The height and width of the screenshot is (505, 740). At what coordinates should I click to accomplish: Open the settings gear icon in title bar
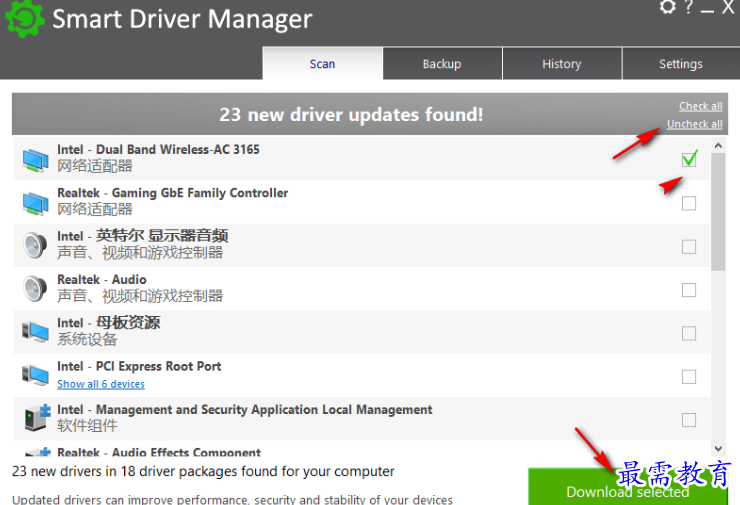[x=667, y=7]
